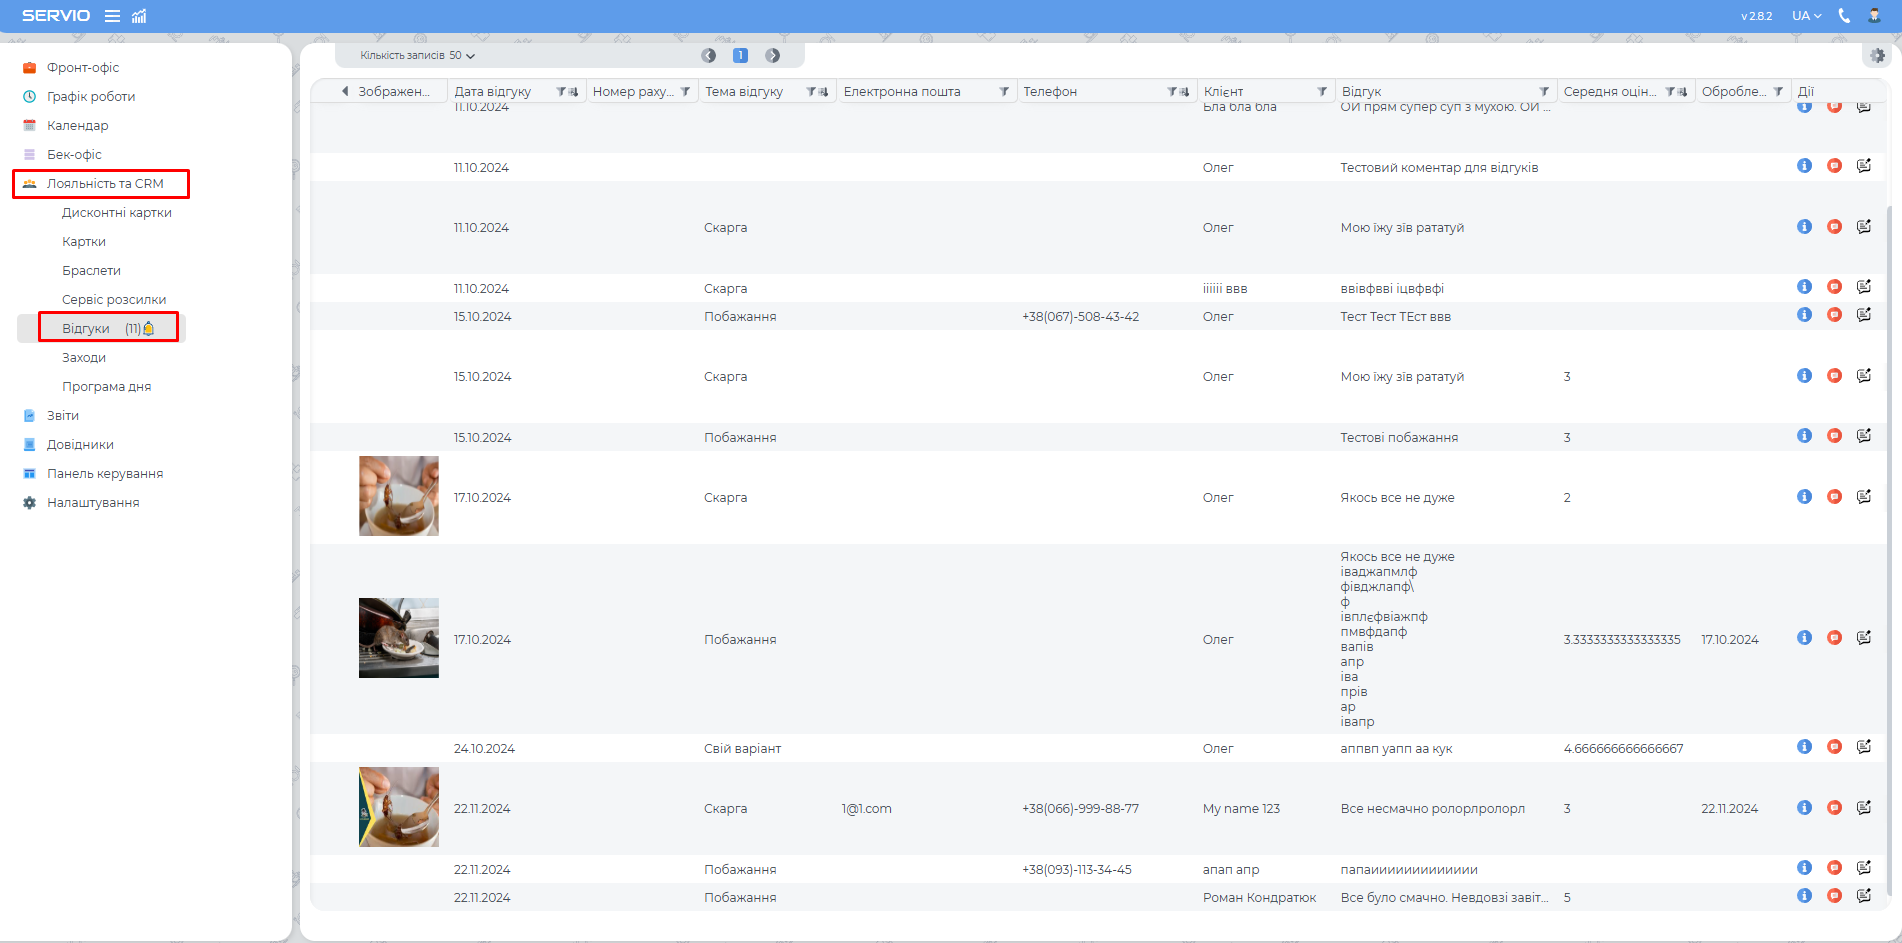Open the user profile avatar icon

pos(1874,16)
